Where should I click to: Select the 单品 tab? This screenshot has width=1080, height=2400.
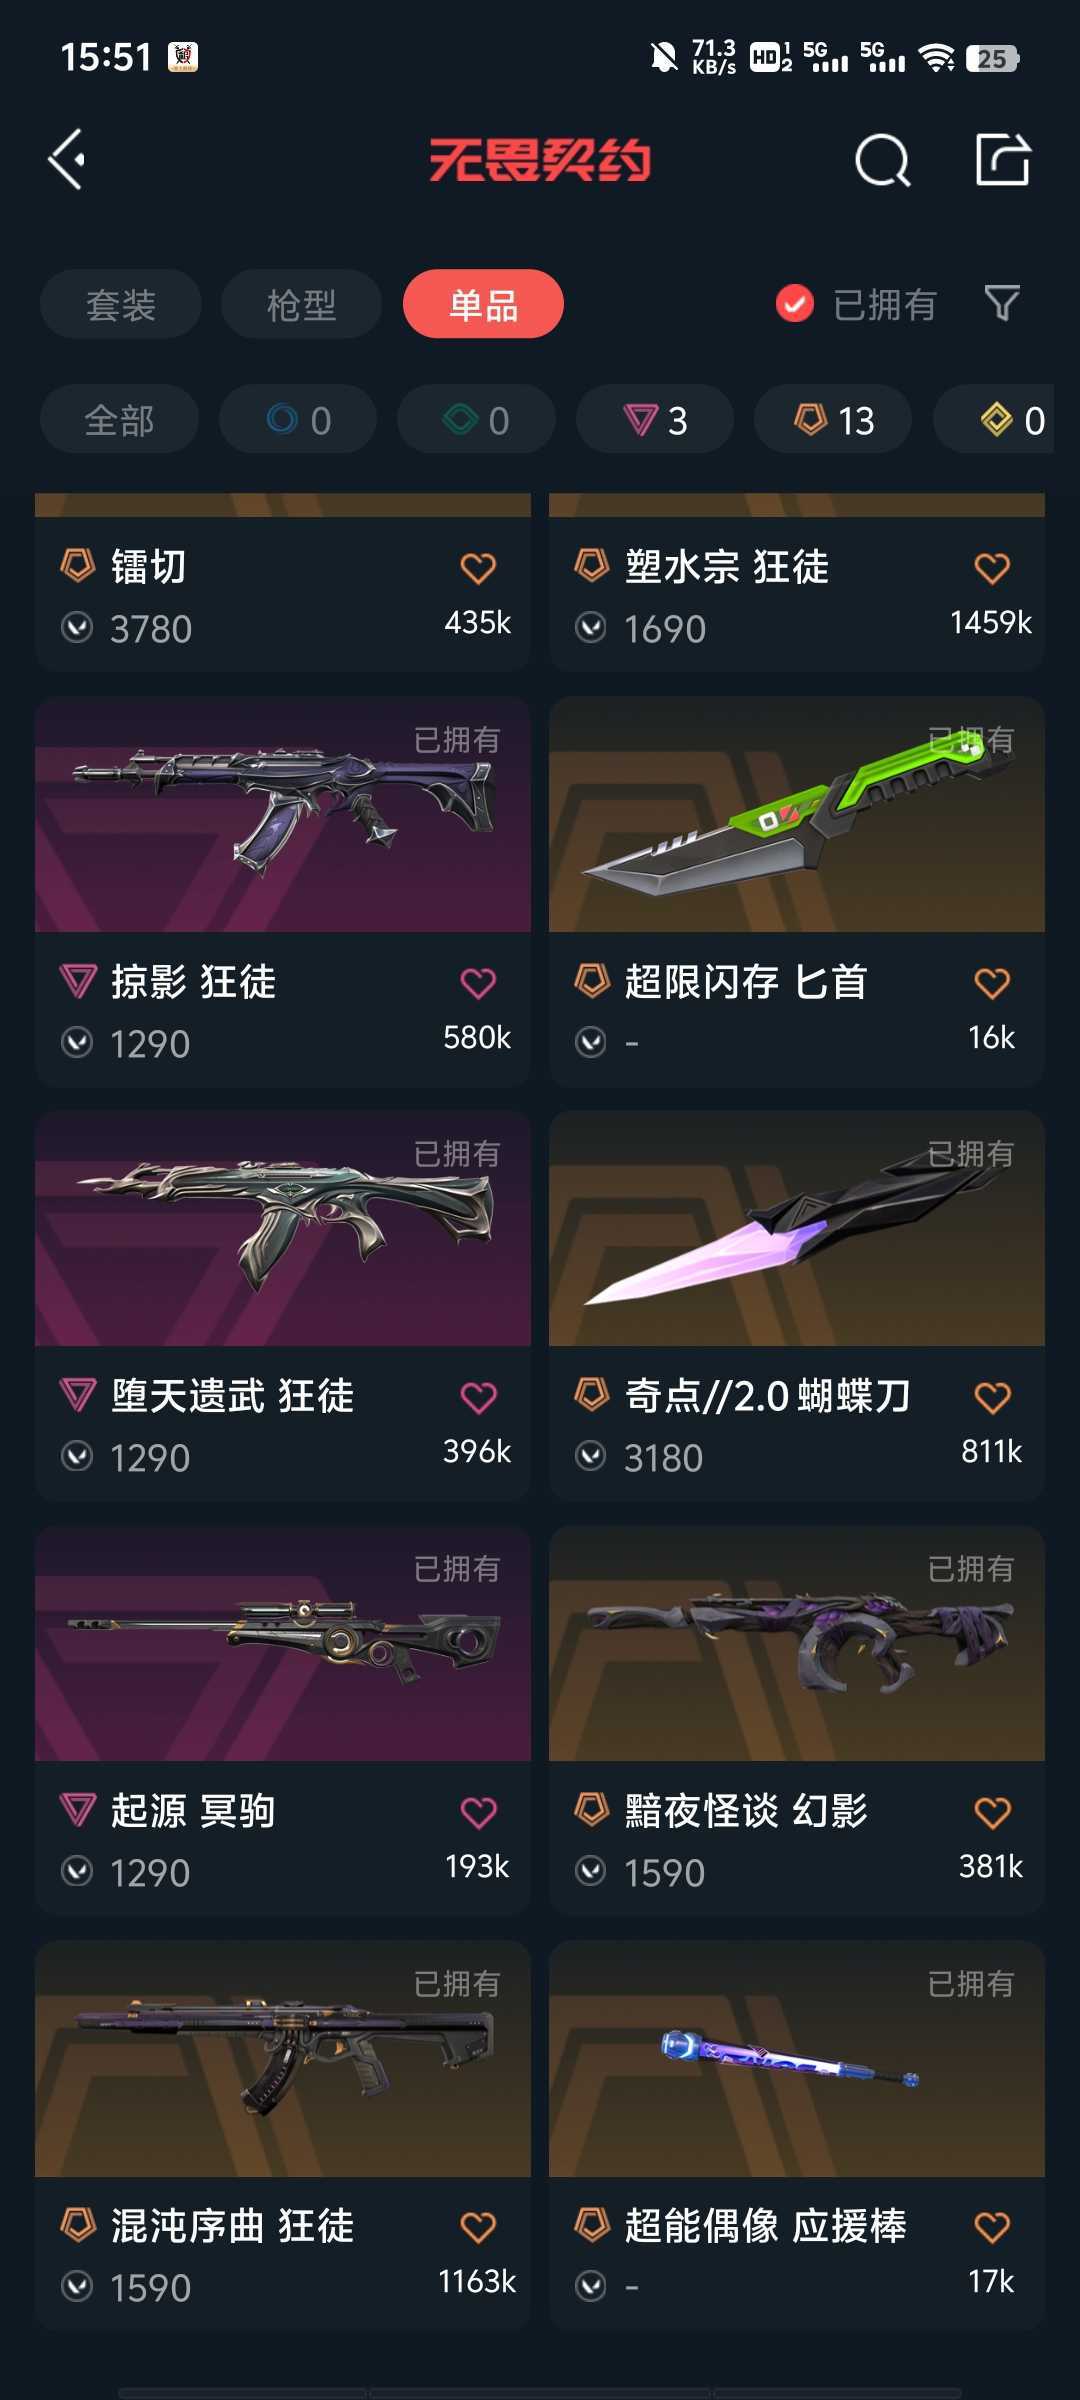[483, 304]
